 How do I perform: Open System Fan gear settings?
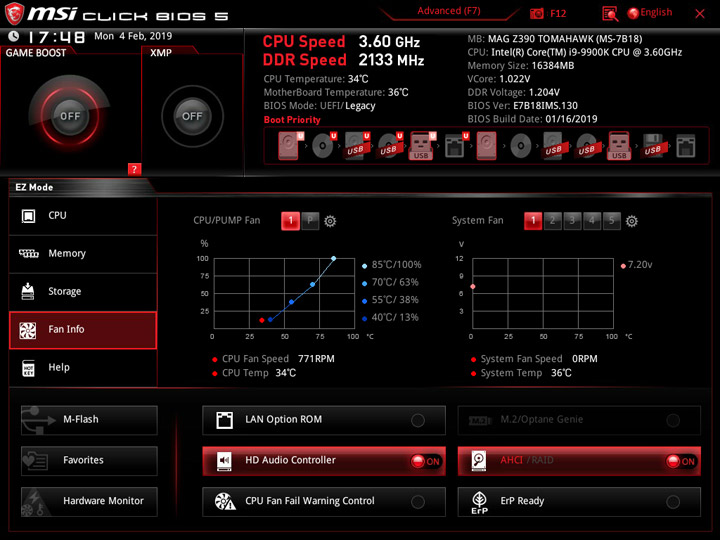[632, 221]
